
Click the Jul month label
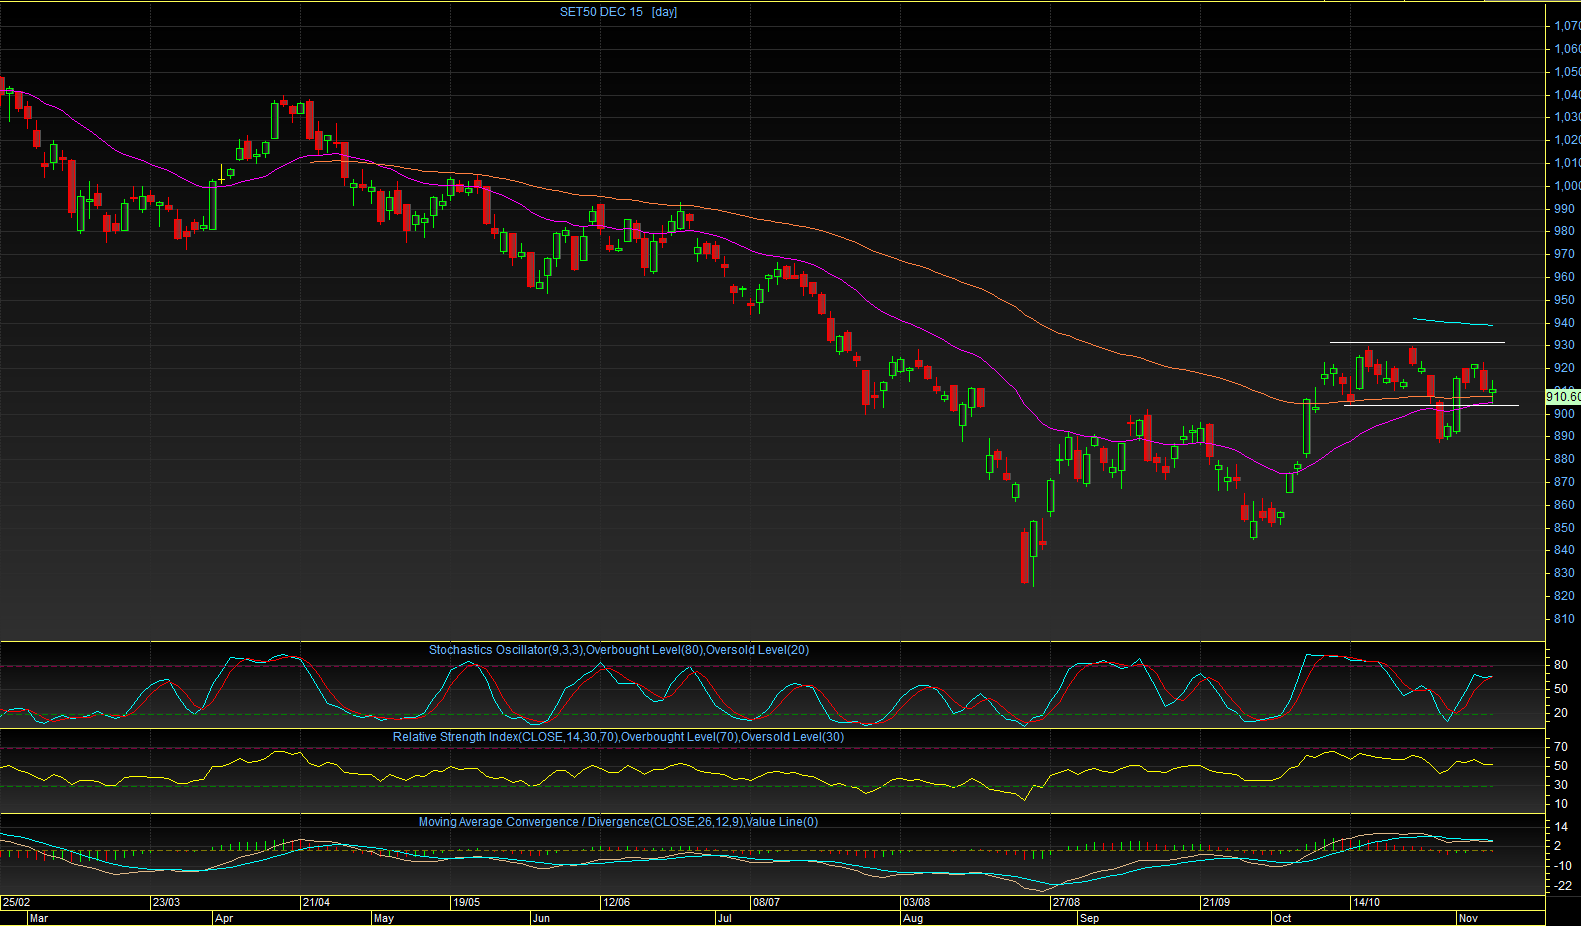click(724, 918)
